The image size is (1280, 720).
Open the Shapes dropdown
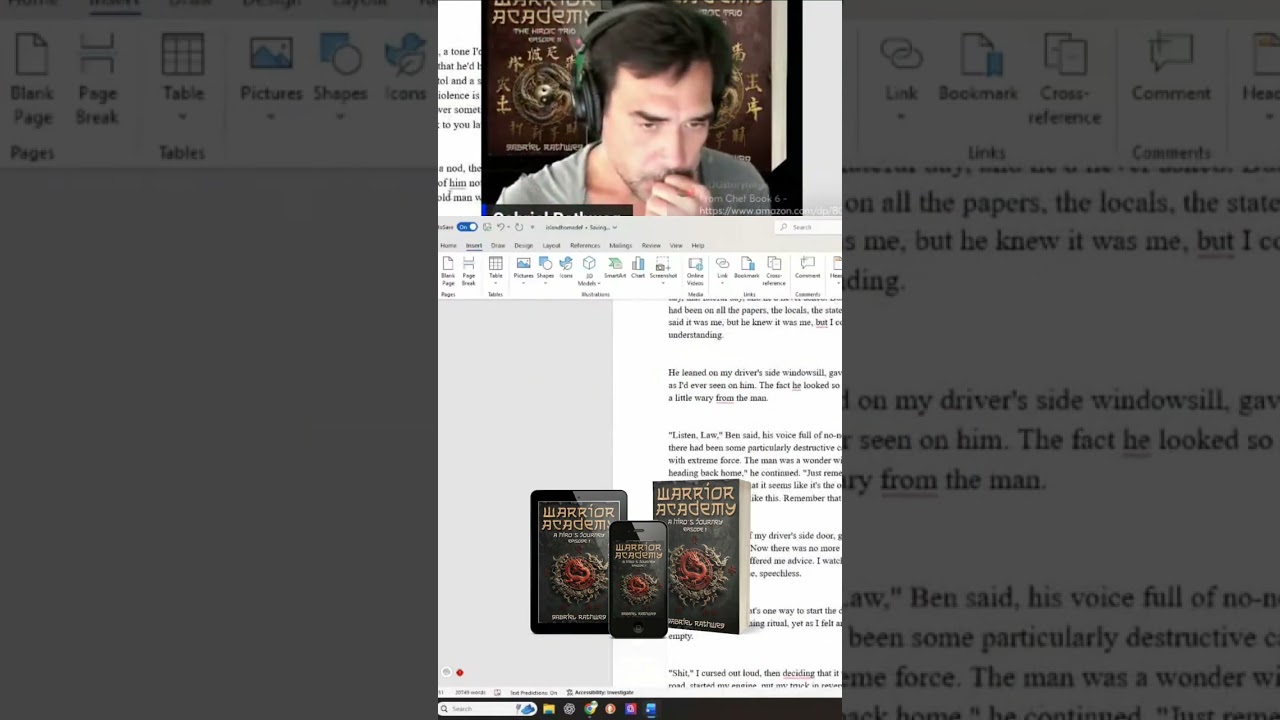(545, 283)
